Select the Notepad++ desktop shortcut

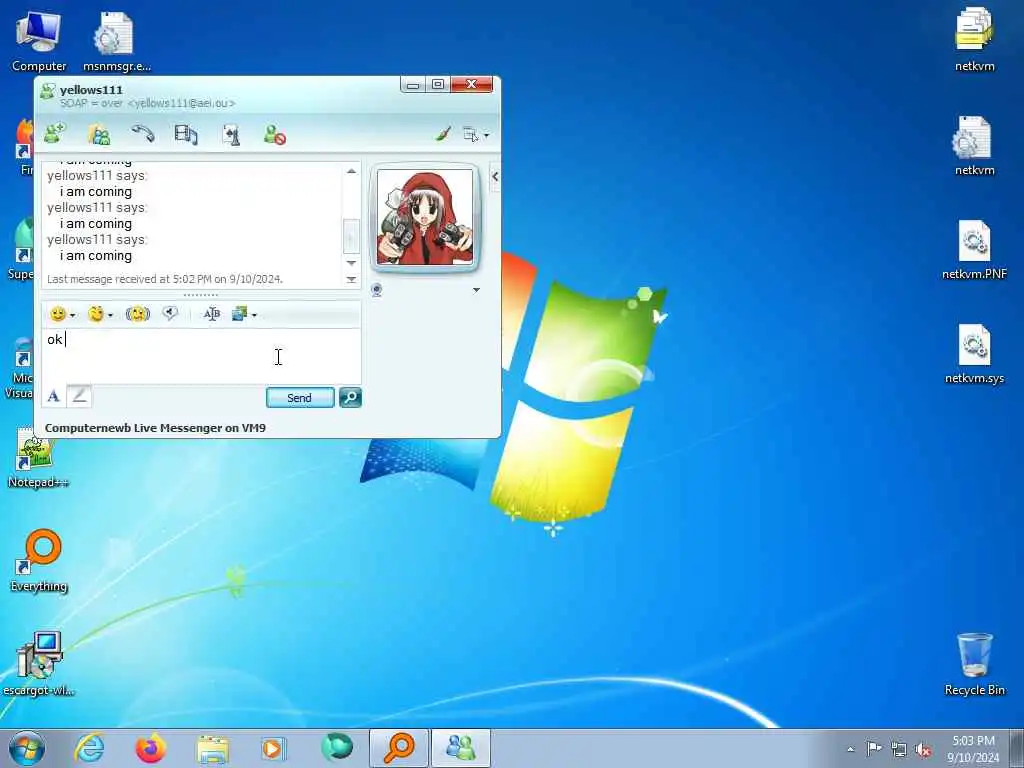pyautogui.click(x=38, y=458)
